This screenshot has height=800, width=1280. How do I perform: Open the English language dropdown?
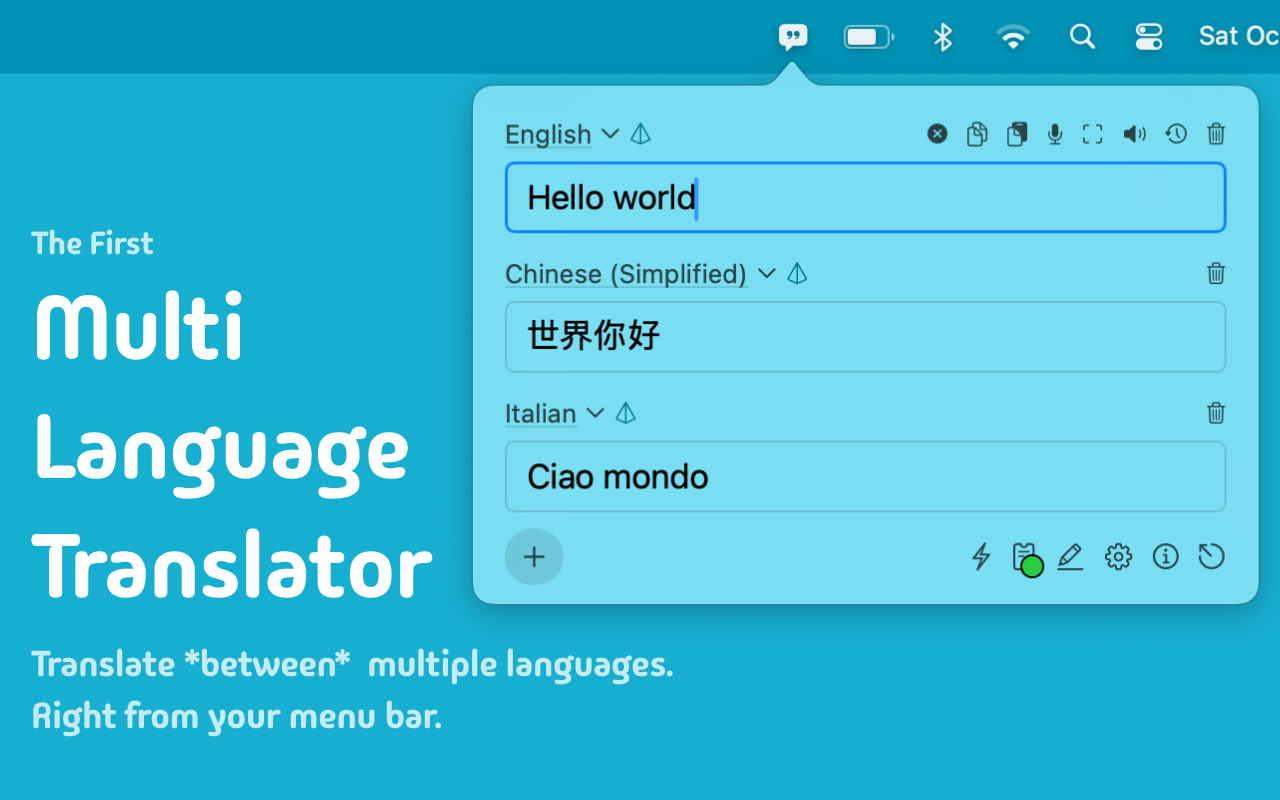(562, 134)
